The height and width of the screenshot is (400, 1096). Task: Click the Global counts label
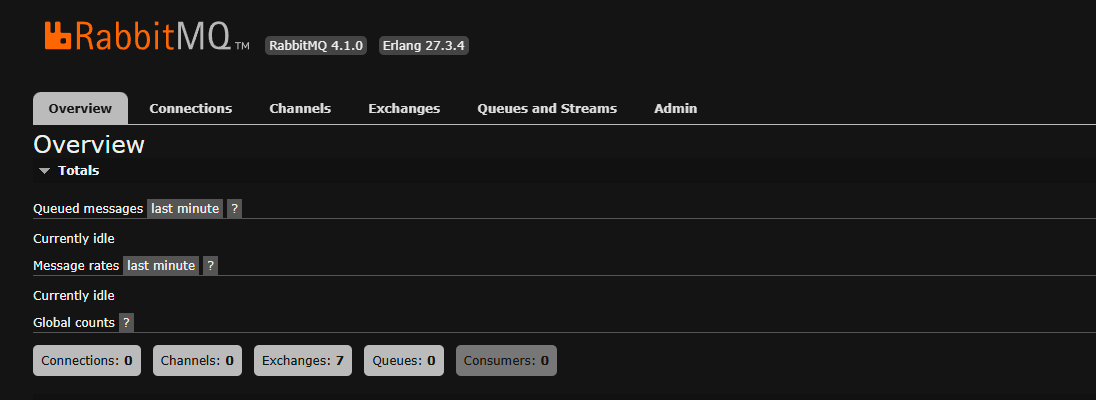pyautogui.click(x=74, y=323)
